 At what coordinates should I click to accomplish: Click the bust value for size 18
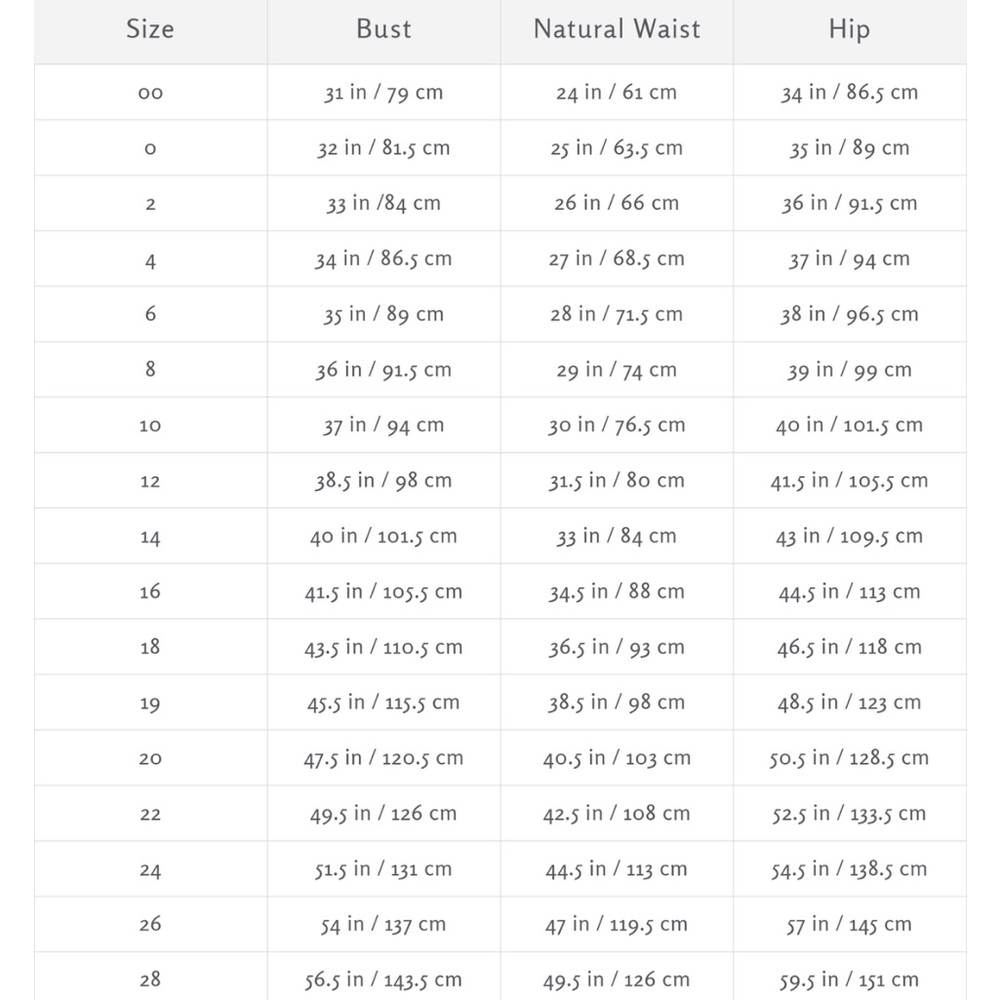pyautogui.click(x=383, y=647)
